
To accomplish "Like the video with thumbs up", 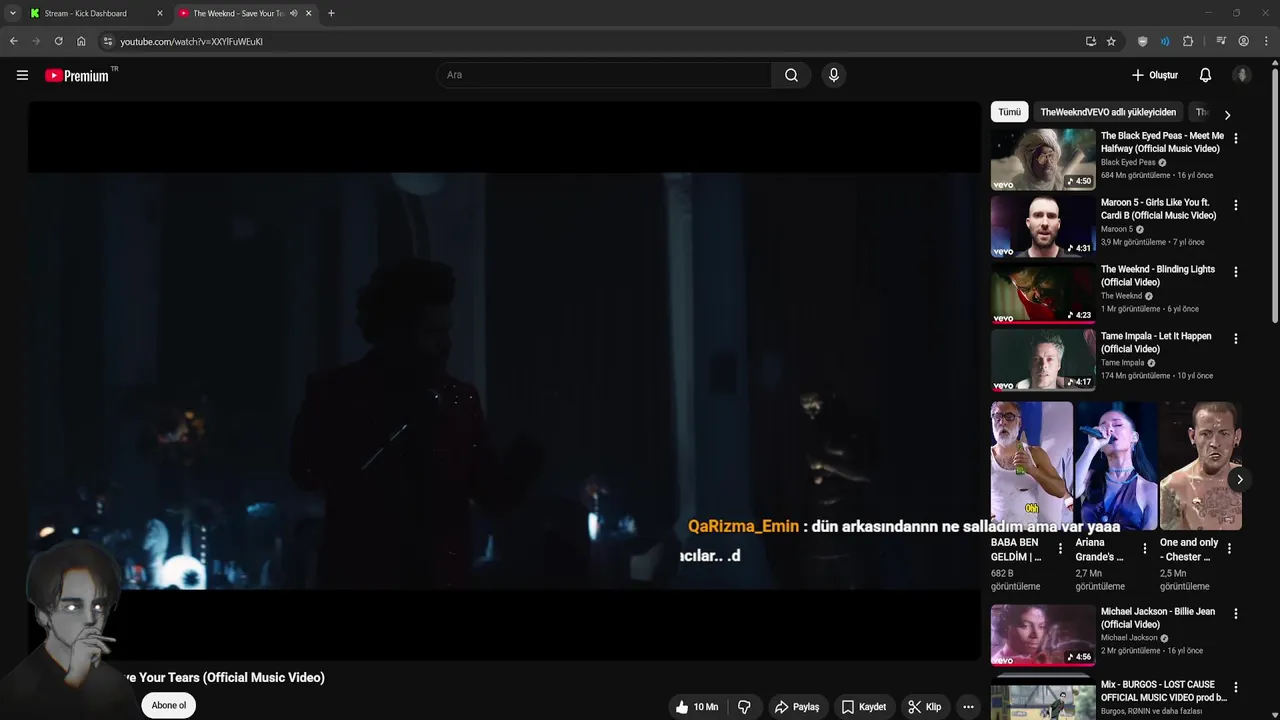I will 697,707.
